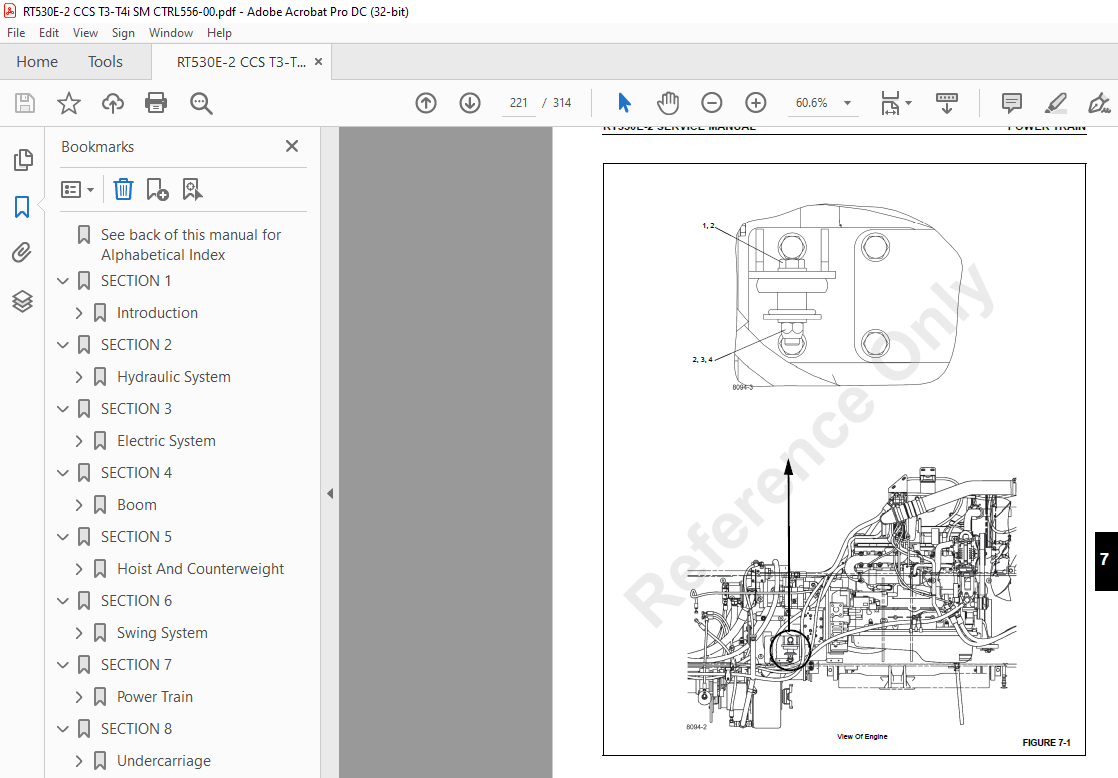The height and width of the screenshot is (778, 1118).
Task: Select the highlighter pen tool
Action: [x=1055, y=103]
